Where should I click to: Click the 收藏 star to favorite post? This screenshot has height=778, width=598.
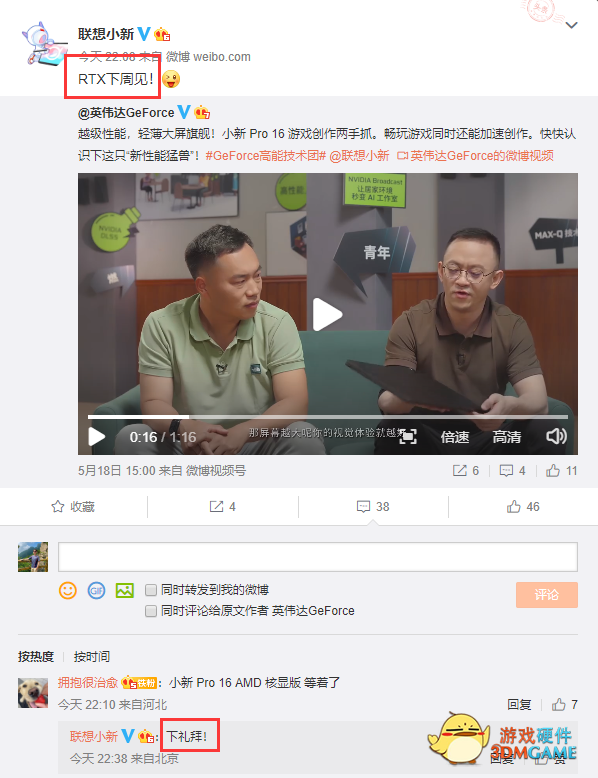tap(73, 507)
